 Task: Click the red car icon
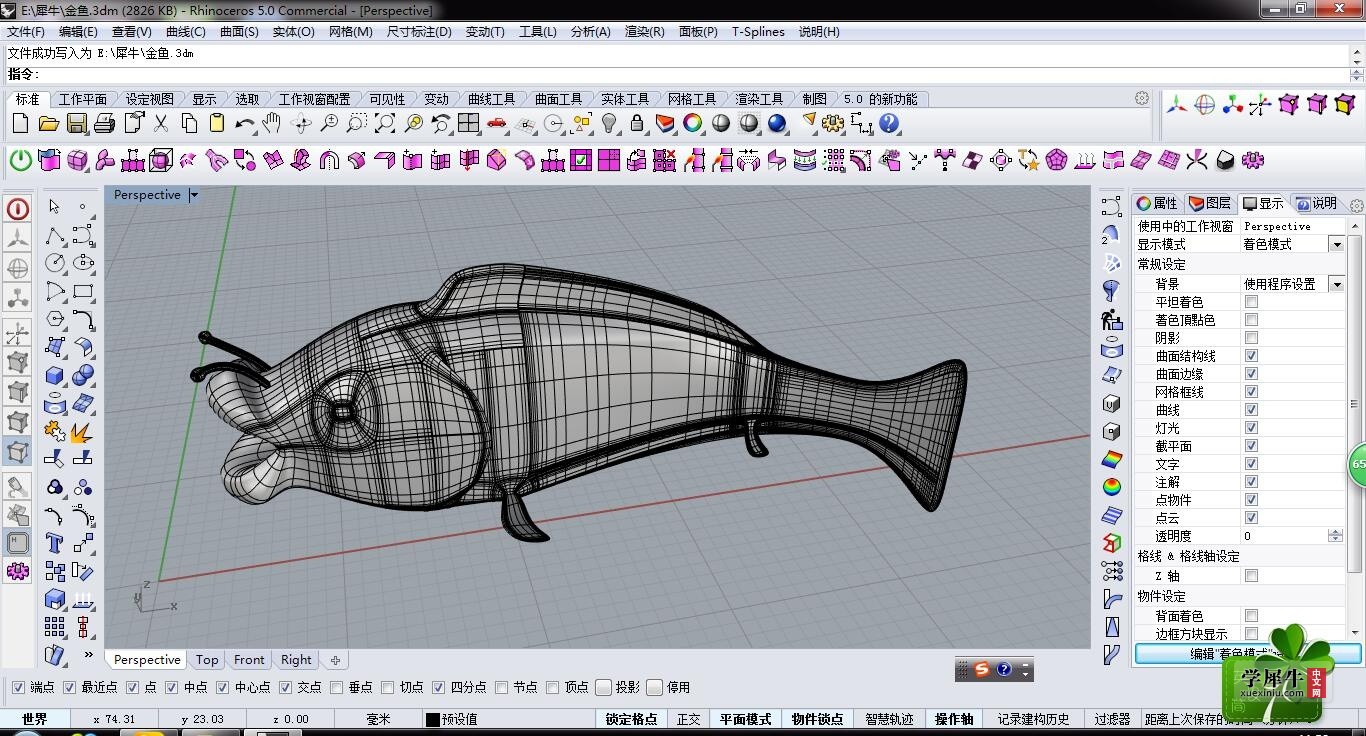(497, 123)
